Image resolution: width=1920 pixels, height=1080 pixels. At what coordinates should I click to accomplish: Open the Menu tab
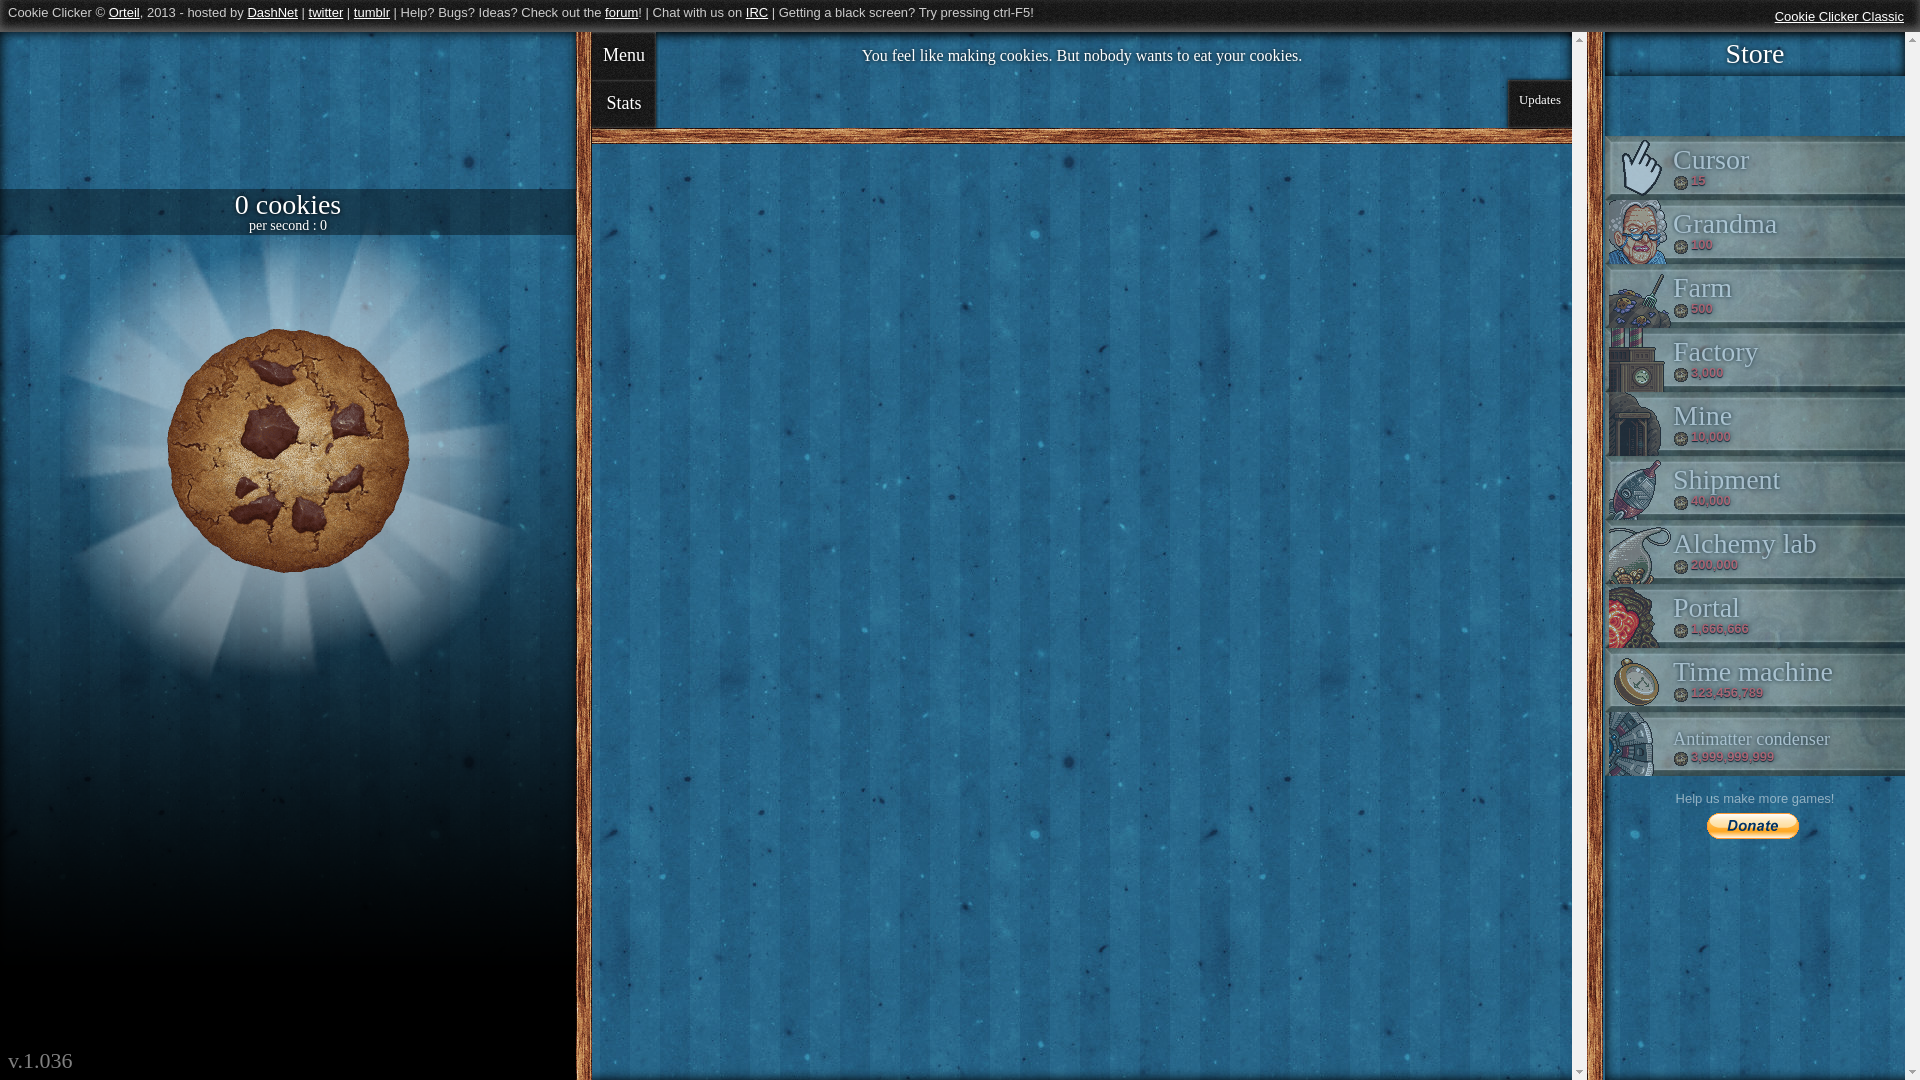623,56
